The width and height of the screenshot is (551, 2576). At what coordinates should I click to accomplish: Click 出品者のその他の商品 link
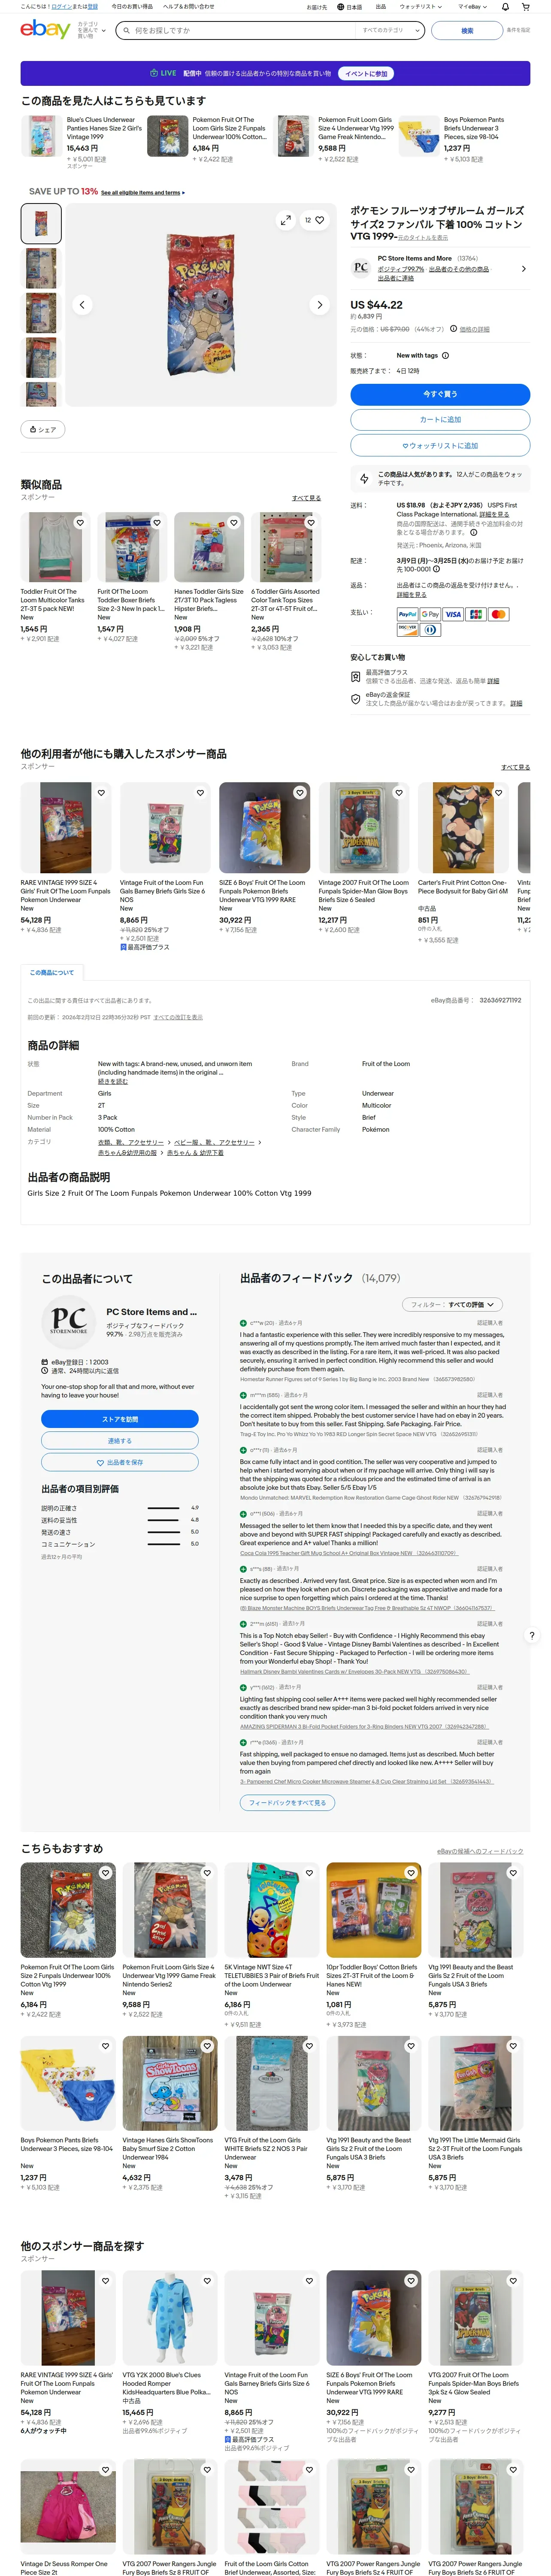pyautogui.click(x=459, y=269)
